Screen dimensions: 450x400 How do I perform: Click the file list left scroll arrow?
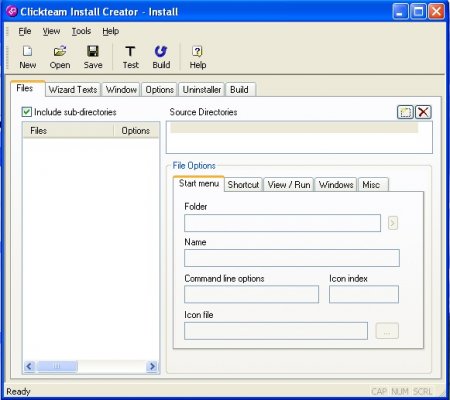(29, 366)
